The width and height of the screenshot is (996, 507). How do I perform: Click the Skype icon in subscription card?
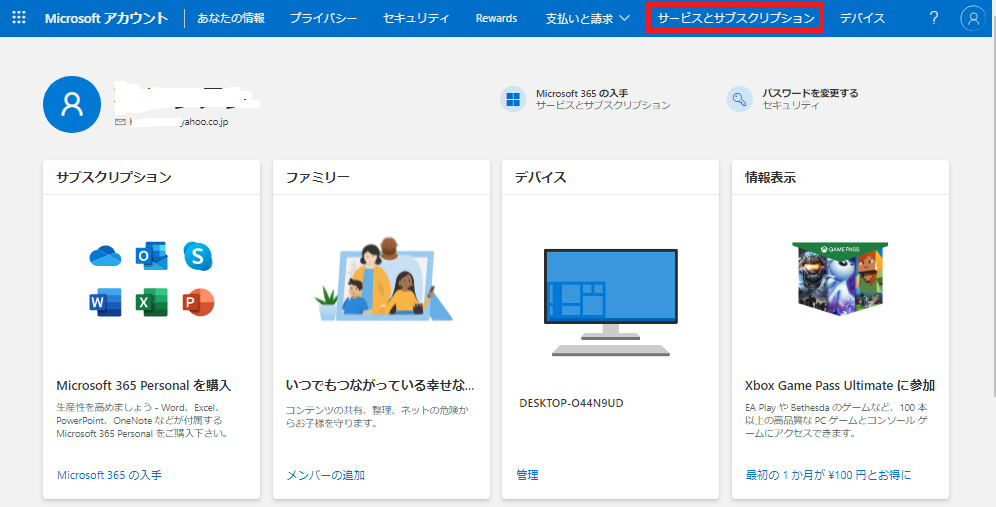[198, 256]
